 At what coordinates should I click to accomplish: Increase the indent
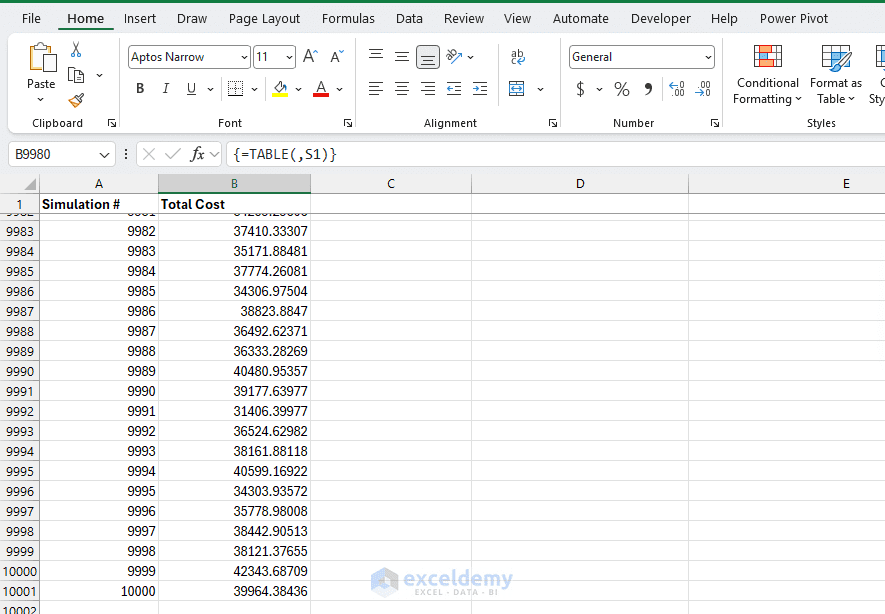(x=480, y=89)
